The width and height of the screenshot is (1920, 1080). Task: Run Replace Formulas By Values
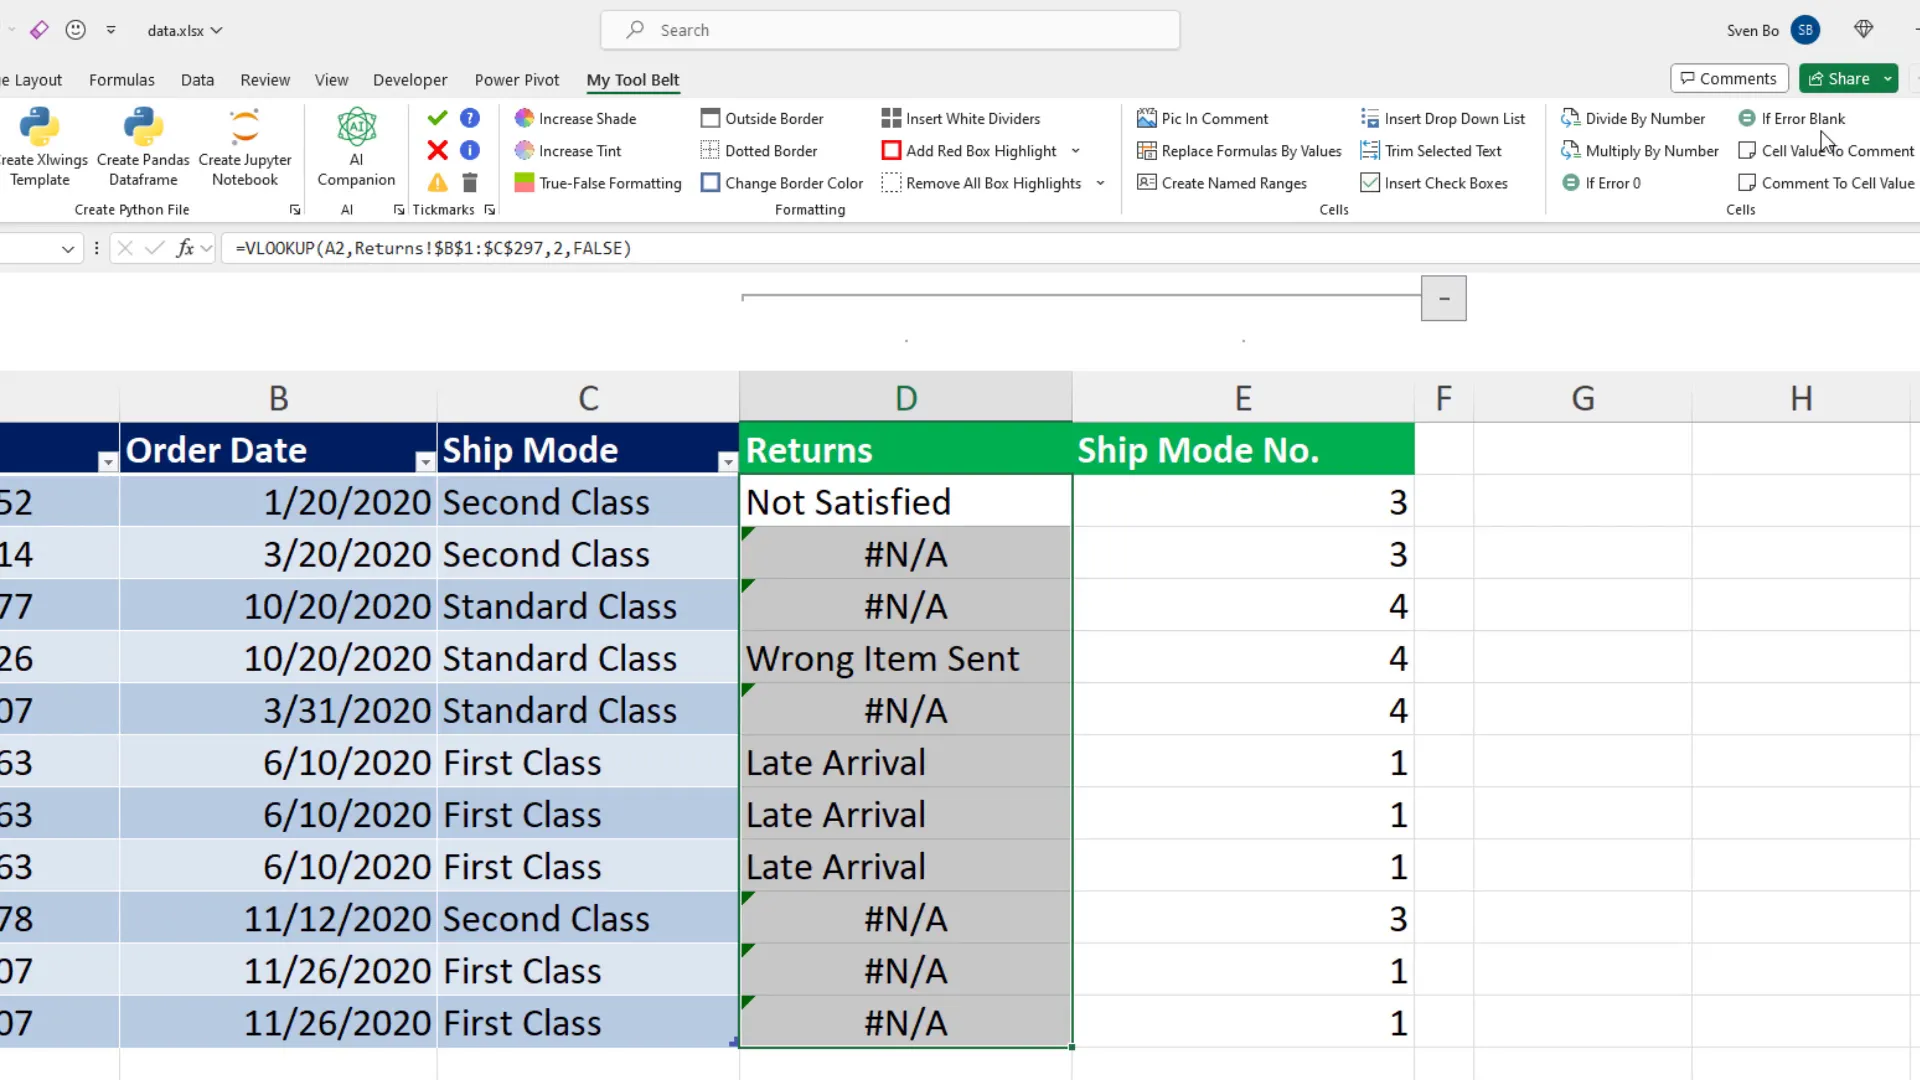(x=1252, y=150)
